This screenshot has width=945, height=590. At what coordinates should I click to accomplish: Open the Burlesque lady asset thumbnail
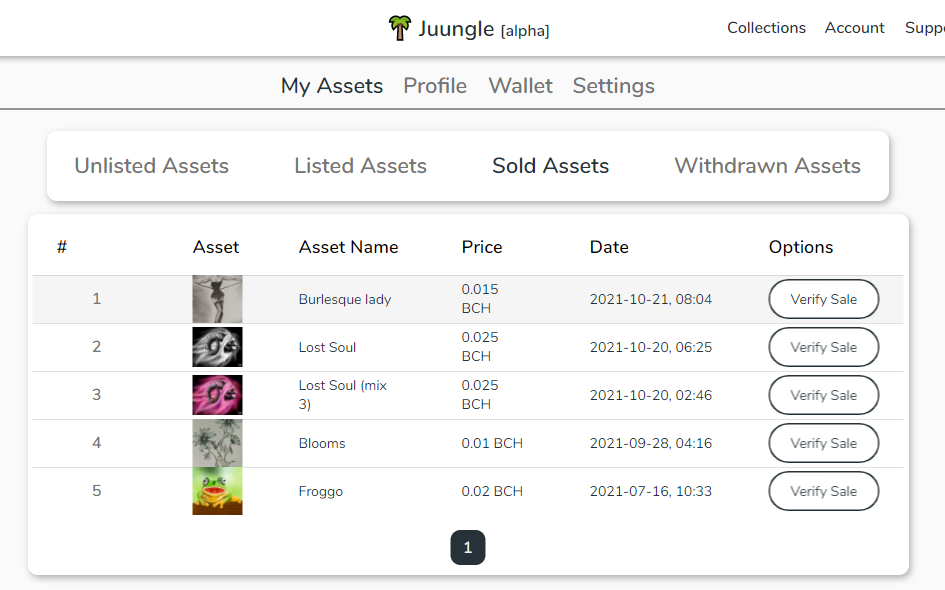(217, 299)
